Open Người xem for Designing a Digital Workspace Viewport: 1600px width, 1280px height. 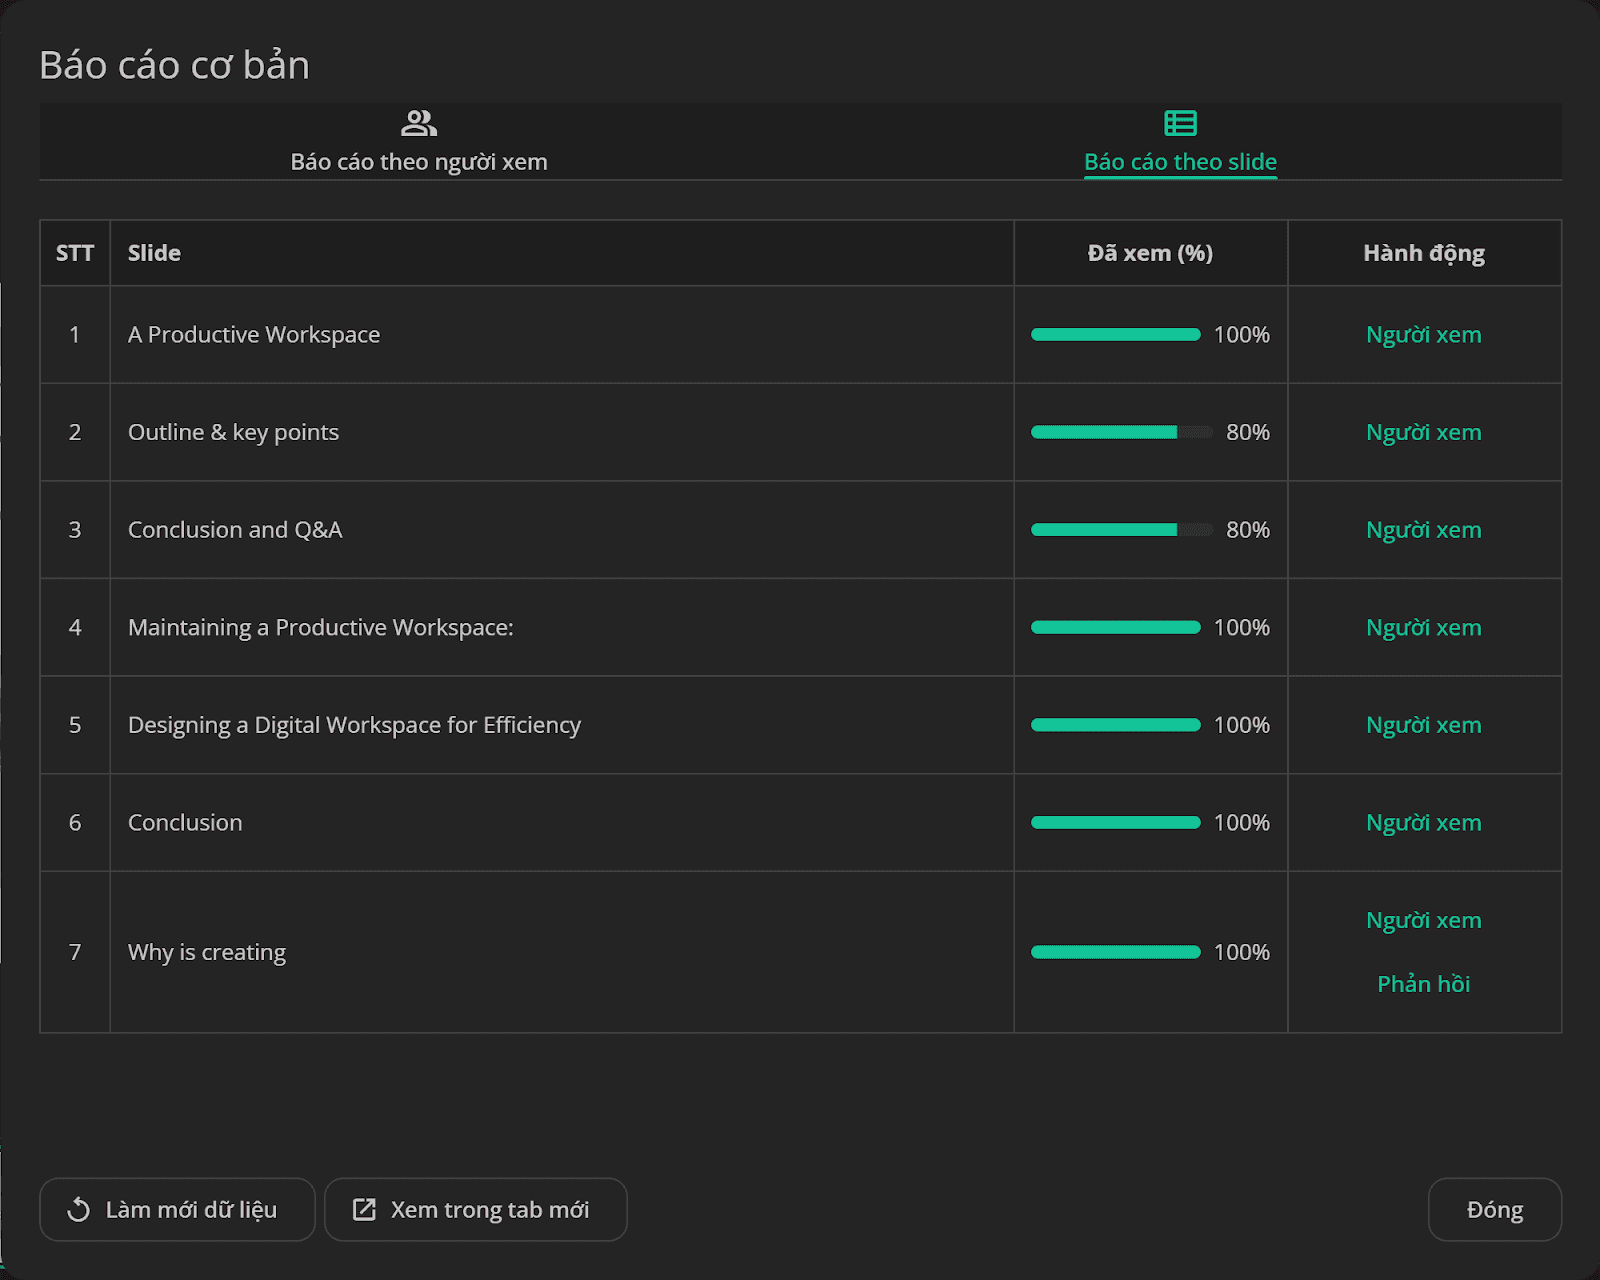click(1424, 725)
